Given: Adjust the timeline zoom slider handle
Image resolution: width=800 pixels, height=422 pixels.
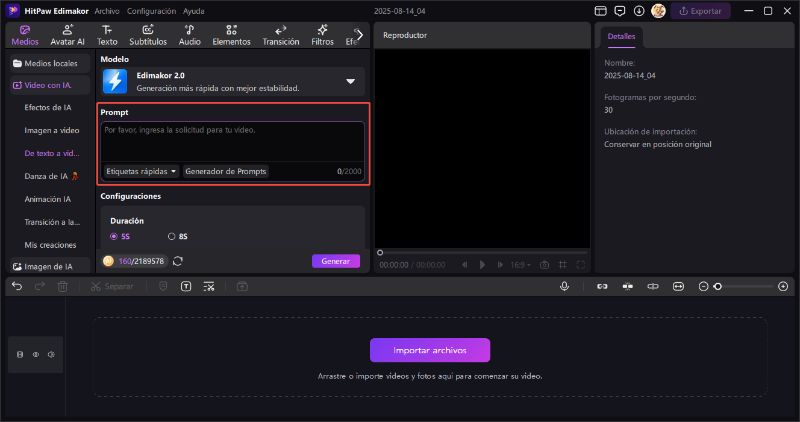Looking at the screenshot, I should pyautogui.click(x=718, y=286).
